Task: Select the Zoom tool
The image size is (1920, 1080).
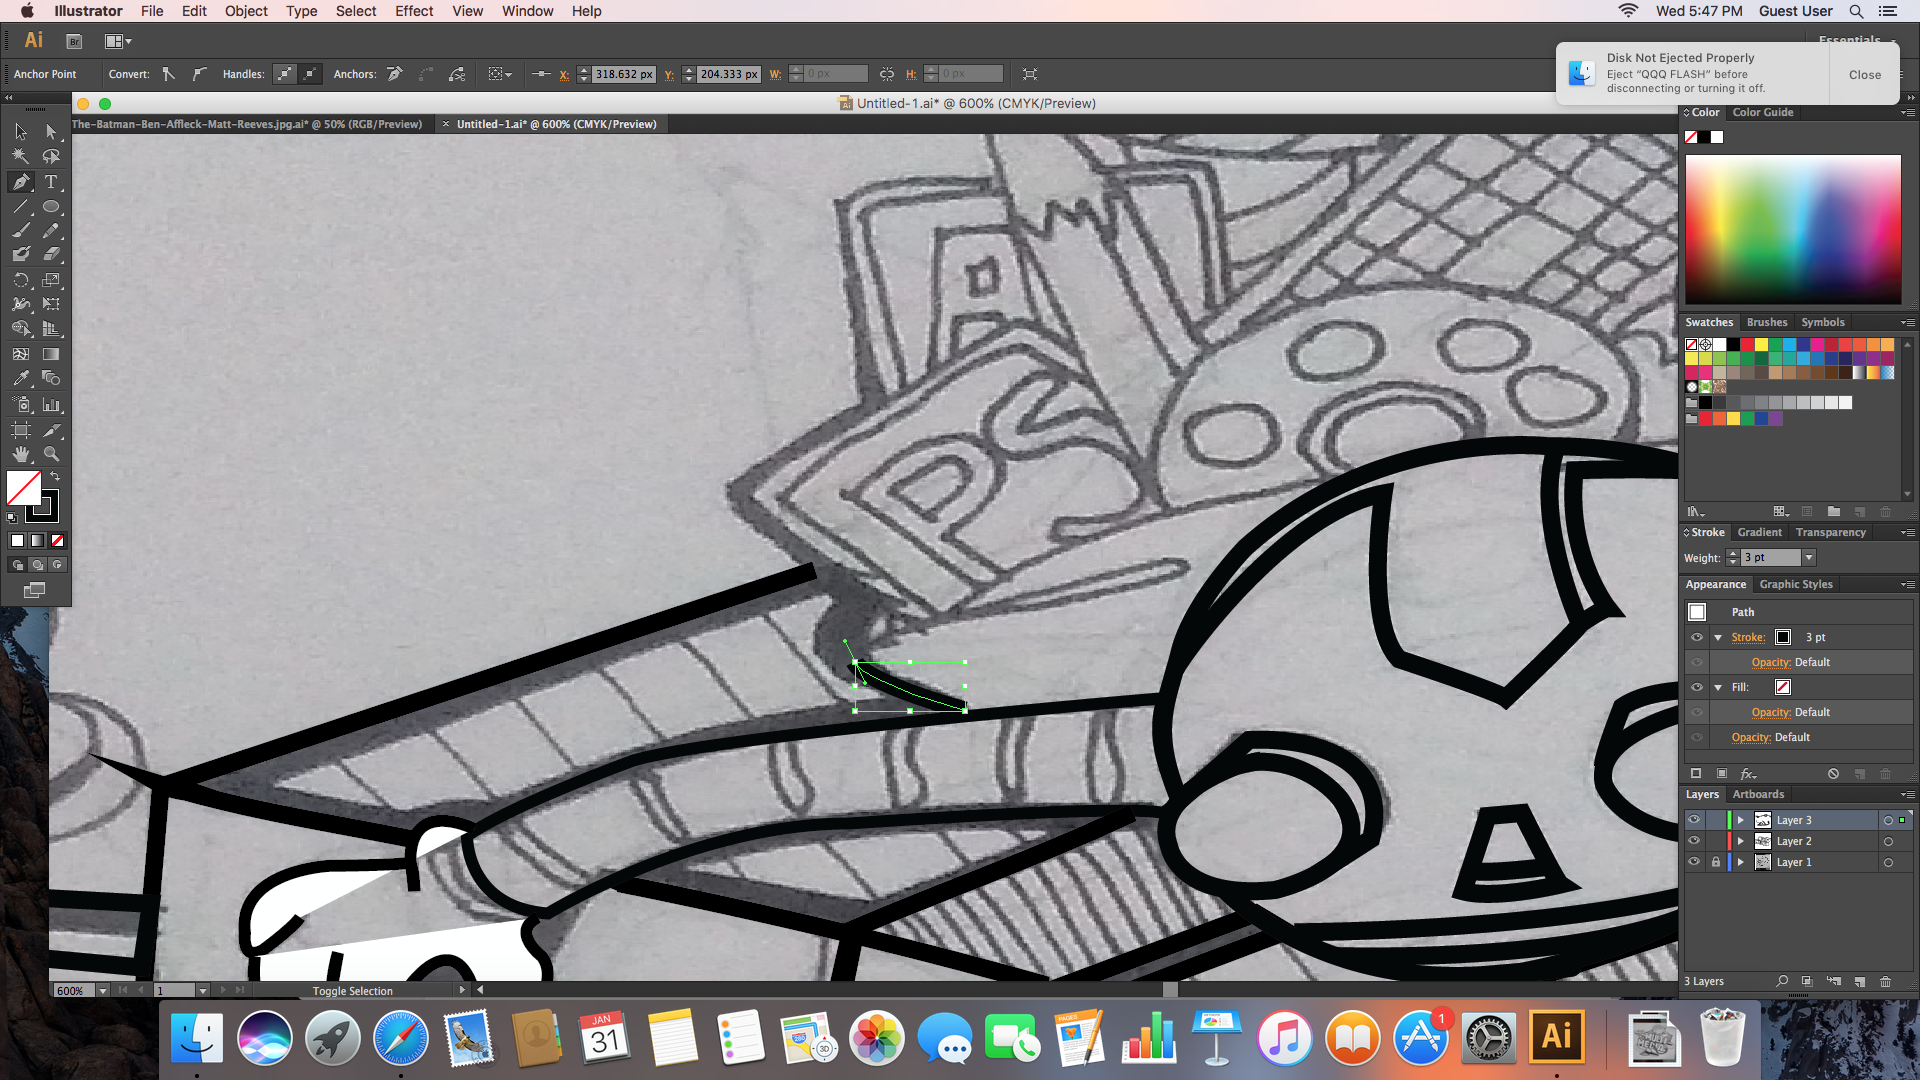Action: [51, 454]
